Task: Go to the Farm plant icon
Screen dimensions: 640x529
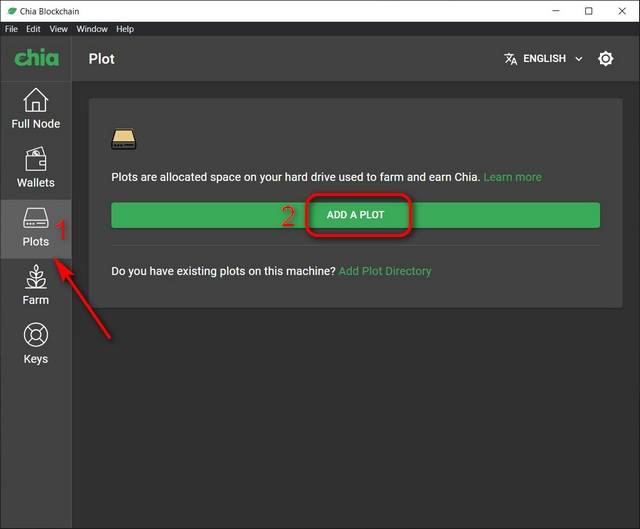Action: click(x=36, y=277)
